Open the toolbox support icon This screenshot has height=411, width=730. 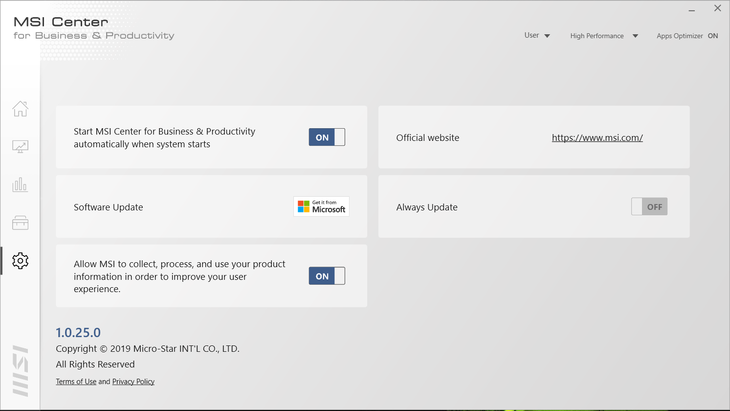coord(20,222)
